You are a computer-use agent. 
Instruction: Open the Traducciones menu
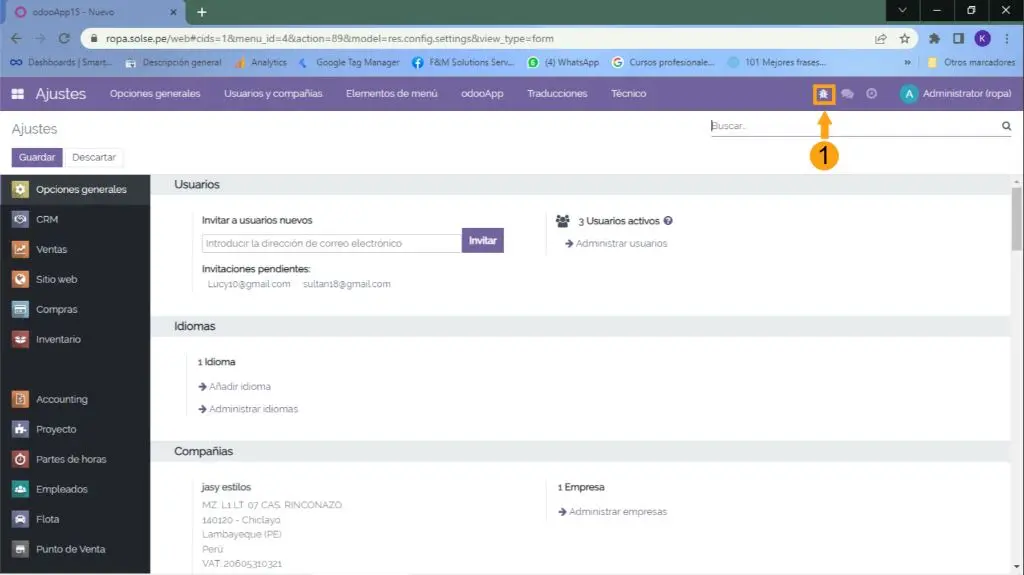(x=557, y=94)
